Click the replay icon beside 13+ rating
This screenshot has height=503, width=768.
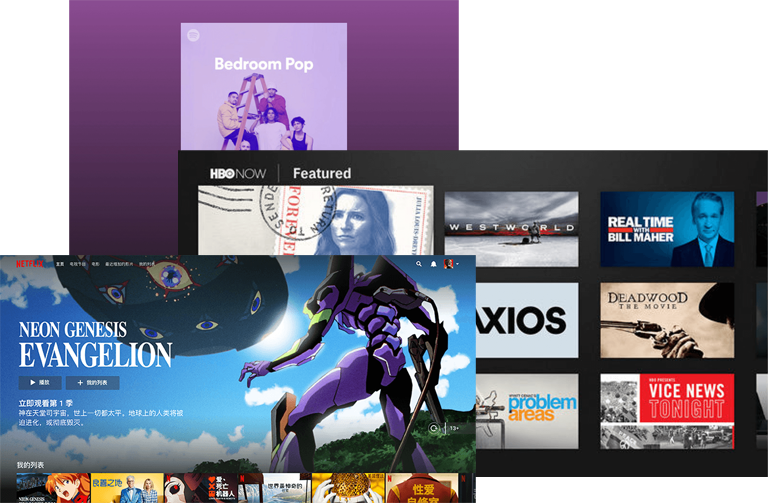click(433, 428)
